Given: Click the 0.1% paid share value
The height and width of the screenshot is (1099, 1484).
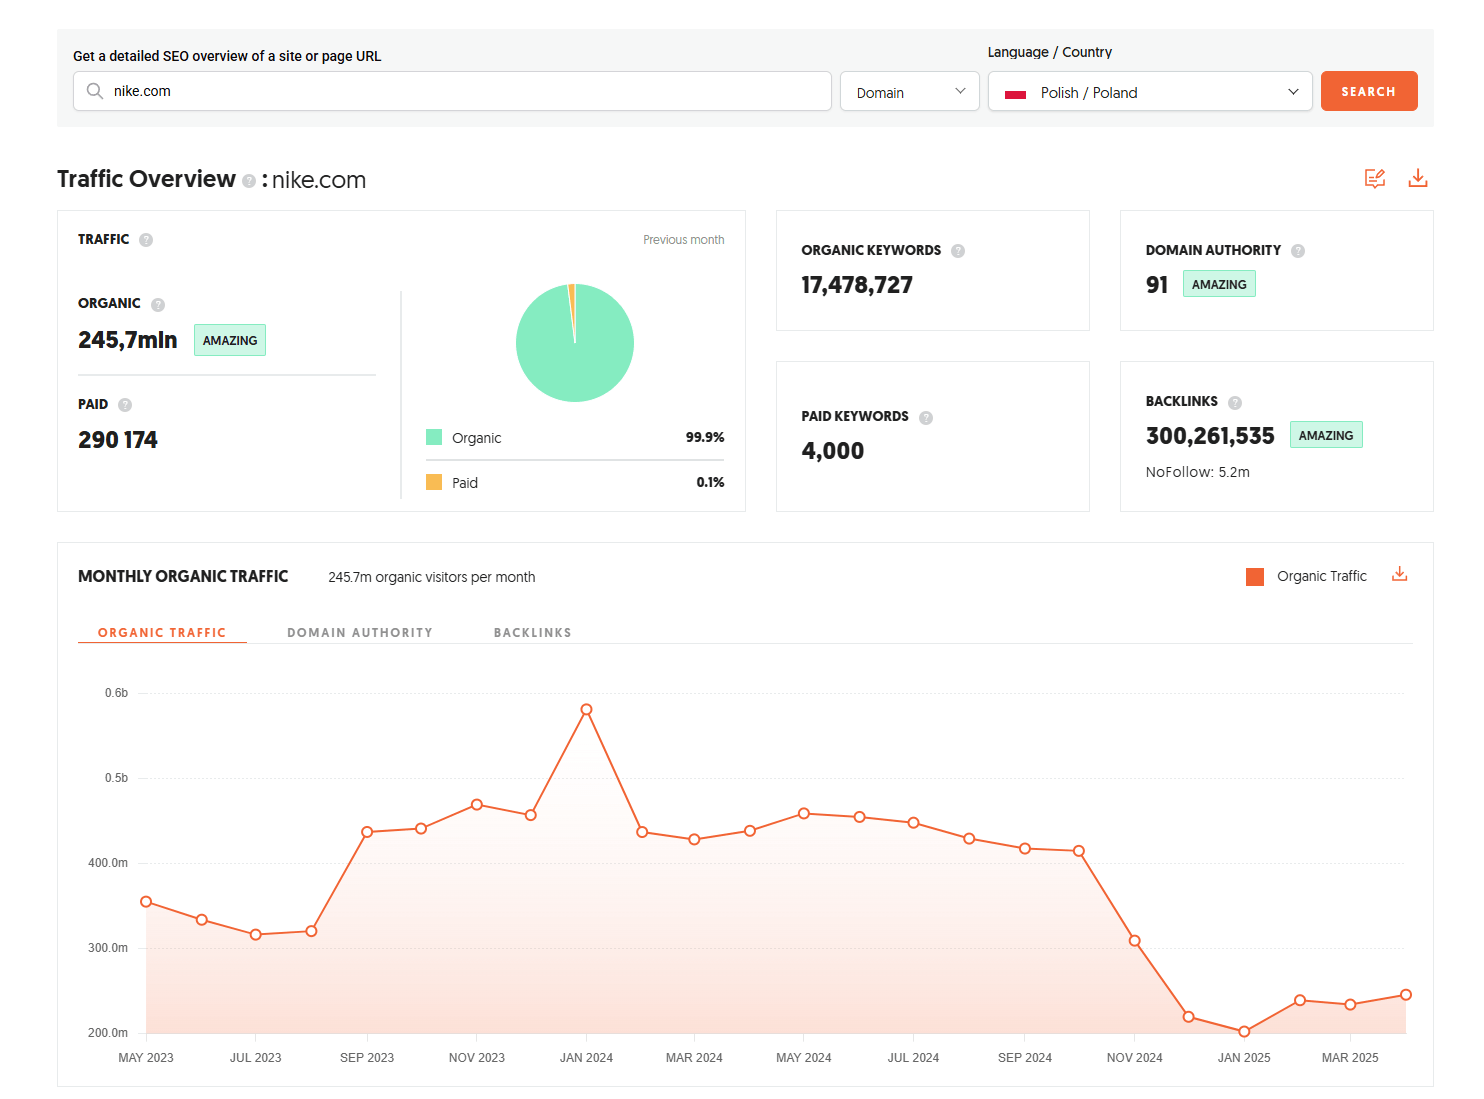Looking at the screenshot, I should click(x=710, y=482).
